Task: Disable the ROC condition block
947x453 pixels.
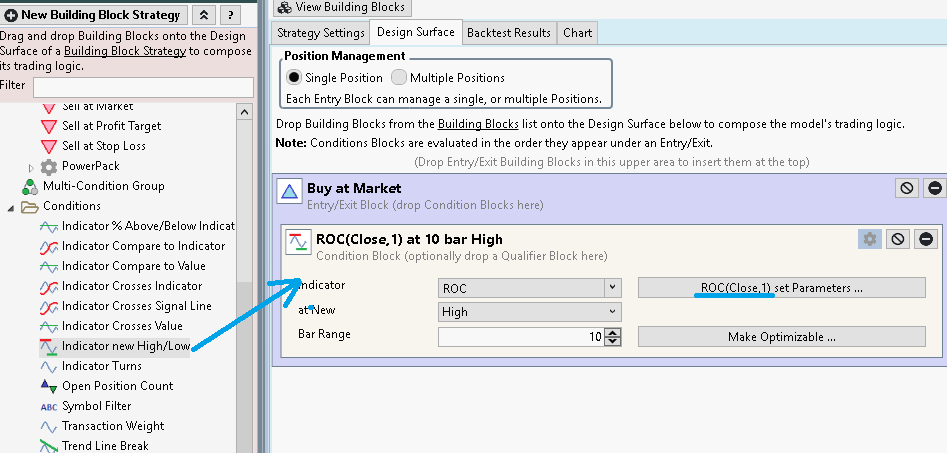Action: 898,239
